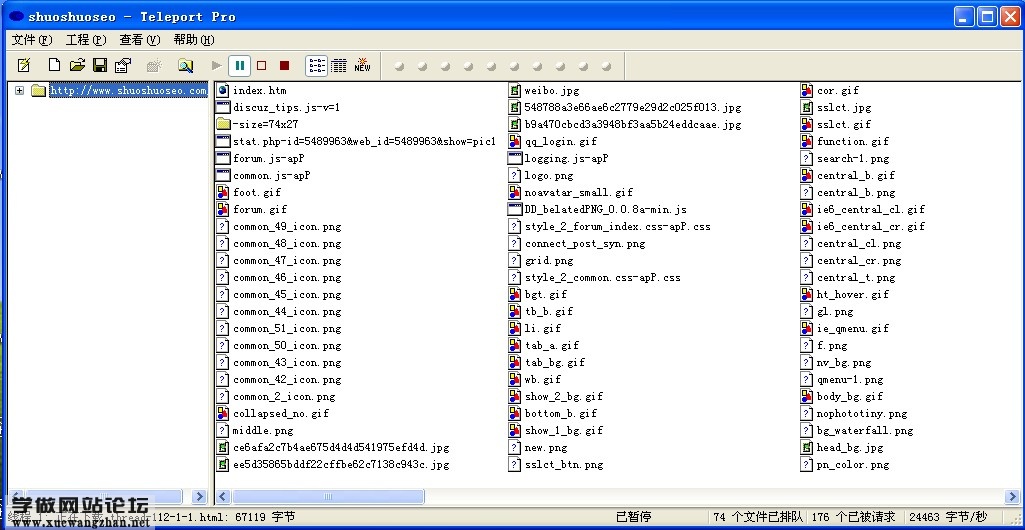The height and width of the screenshot is (530, 1025).
Task: Expand the shuoshuoseo.com tree node
Action: (19, 91)
